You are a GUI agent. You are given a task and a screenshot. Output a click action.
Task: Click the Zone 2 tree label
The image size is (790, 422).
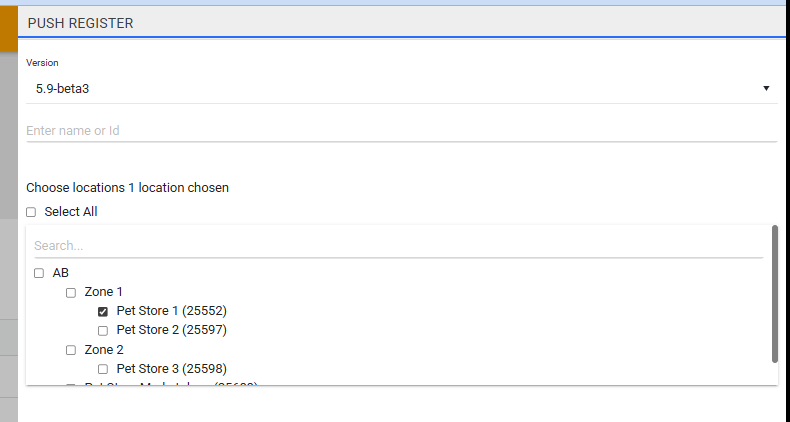104,350
